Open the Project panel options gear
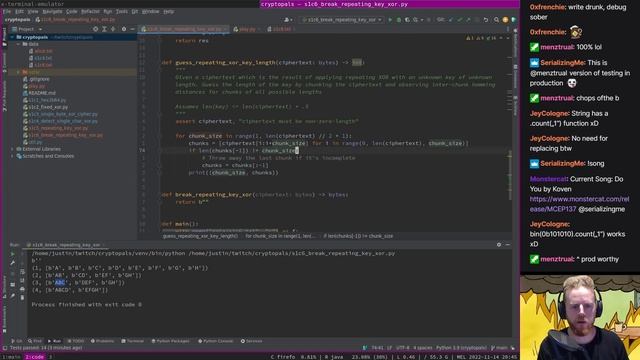This screenshot has width=640, height=360. pyautogui.click(x=124, y=29)
